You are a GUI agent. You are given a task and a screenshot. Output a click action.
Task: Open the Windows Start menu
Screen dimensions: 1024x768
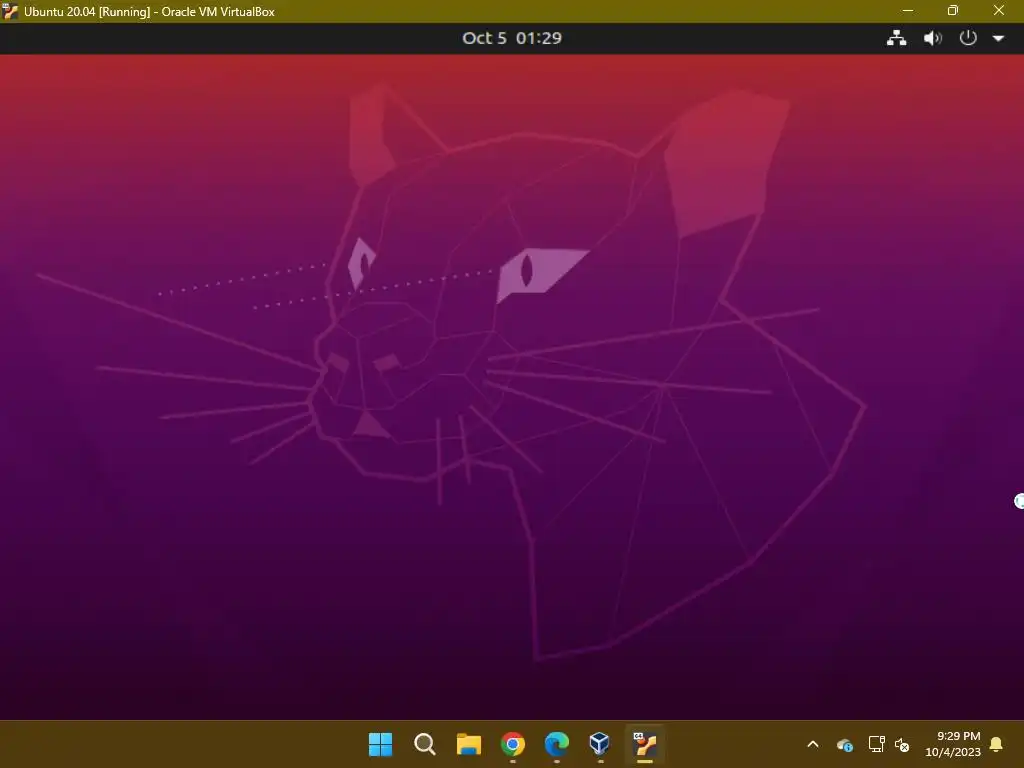tap(380, 744)
